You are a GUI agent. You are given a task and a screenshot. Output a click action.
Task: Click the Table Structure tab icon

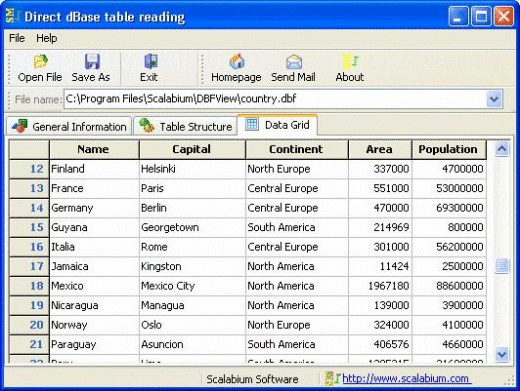147,126
